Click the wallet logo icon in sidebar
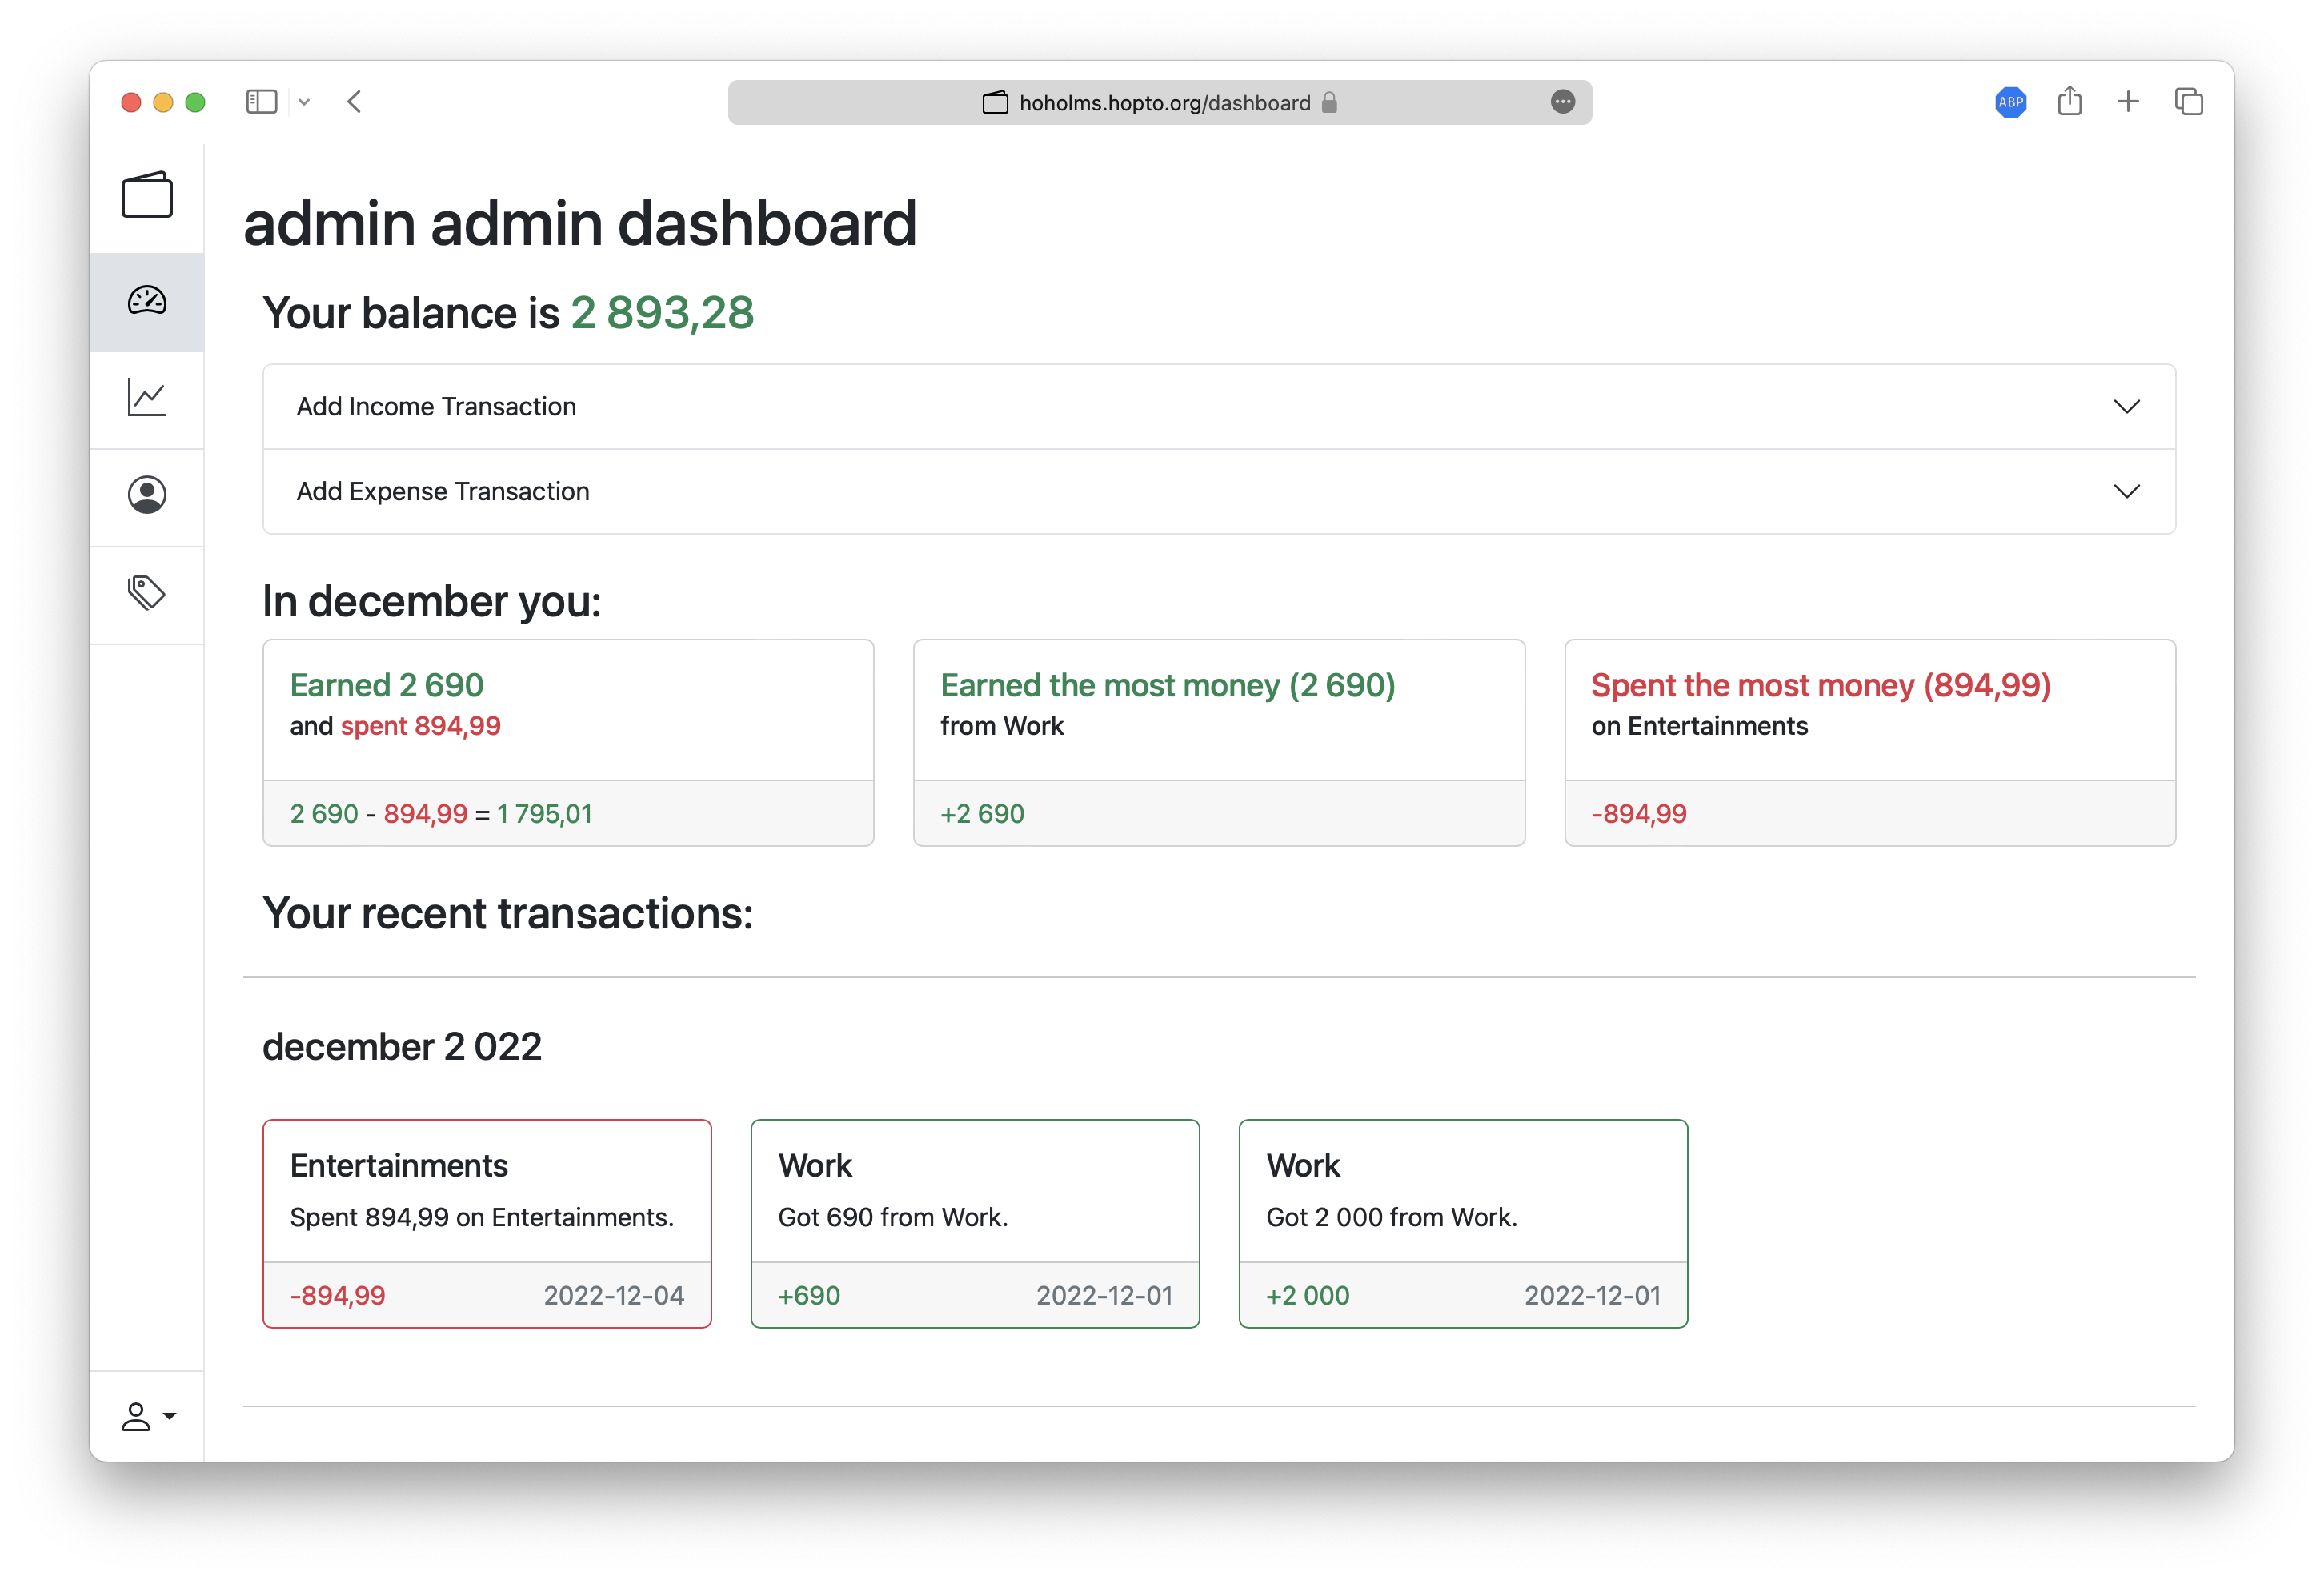Screen dimensions: 2324x1580 [x=147, y=195]
